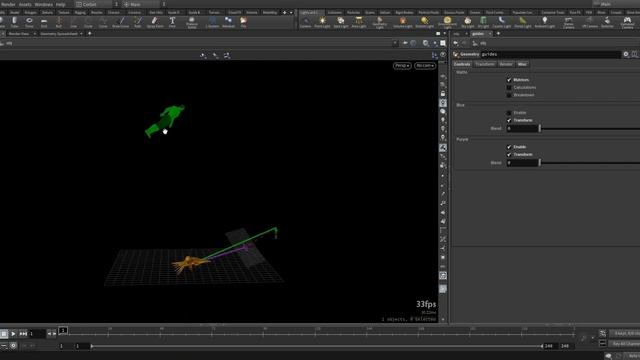Image resolution: width=640 pixels, height=360 pixels.
Task: Create a Stereo Camera from the shelf
Action: (x=569, y=22)
